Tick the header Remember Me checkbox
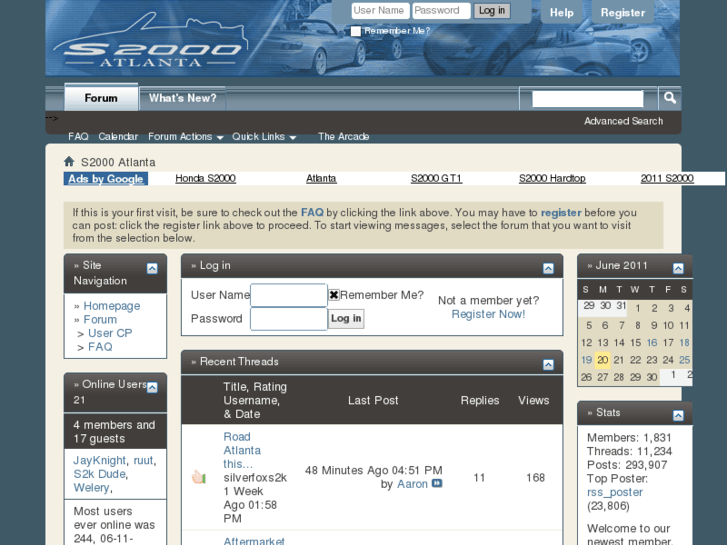This screenshot has width=727, height=545. click(356, 31)
